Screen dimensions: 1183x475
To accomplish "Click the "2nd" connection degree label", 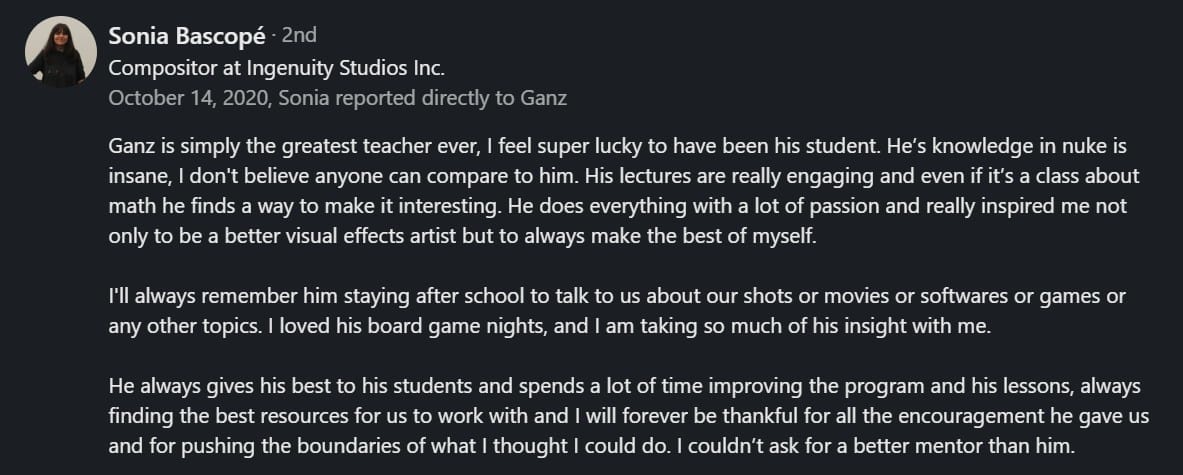I will [299, 36].
